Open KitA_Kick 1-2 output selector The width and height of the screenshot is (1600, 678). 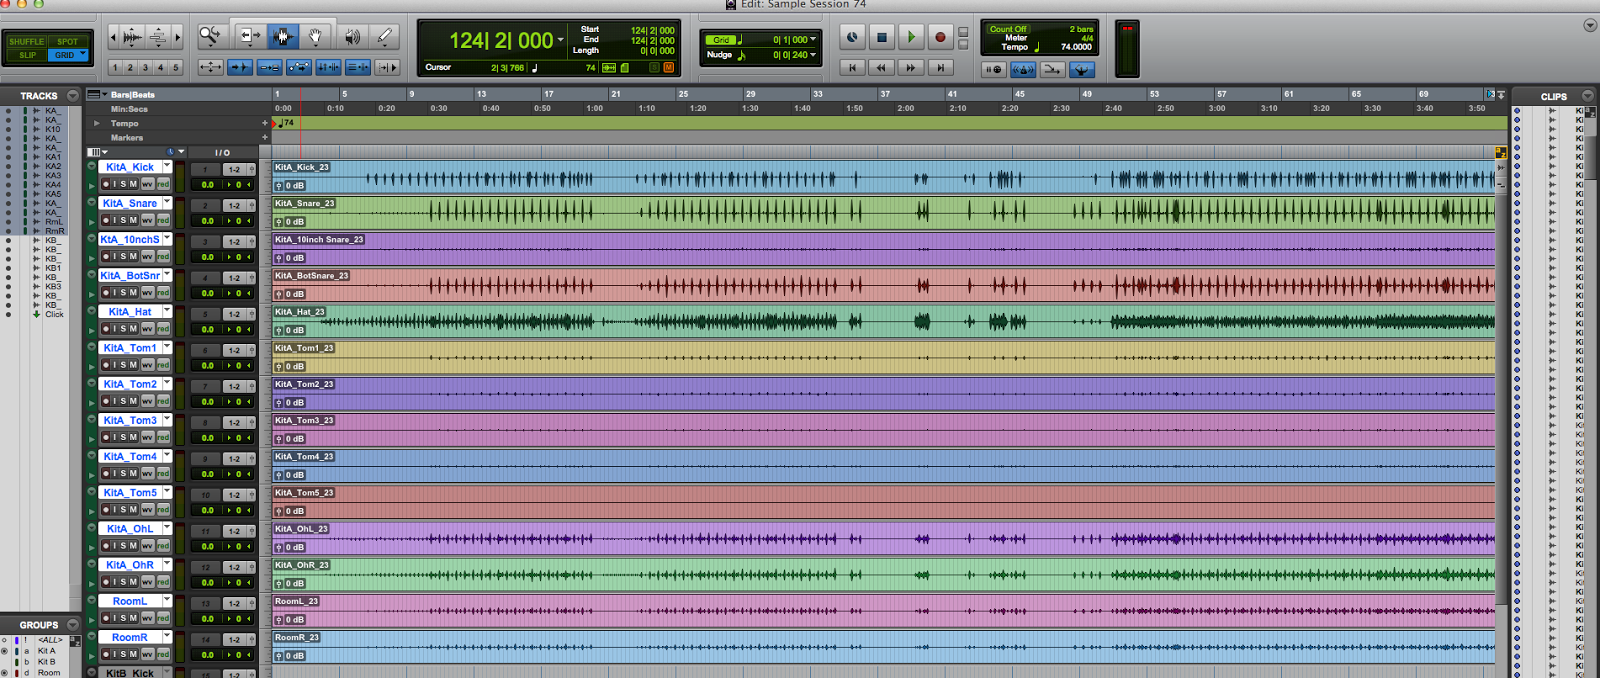pos(234,170)
